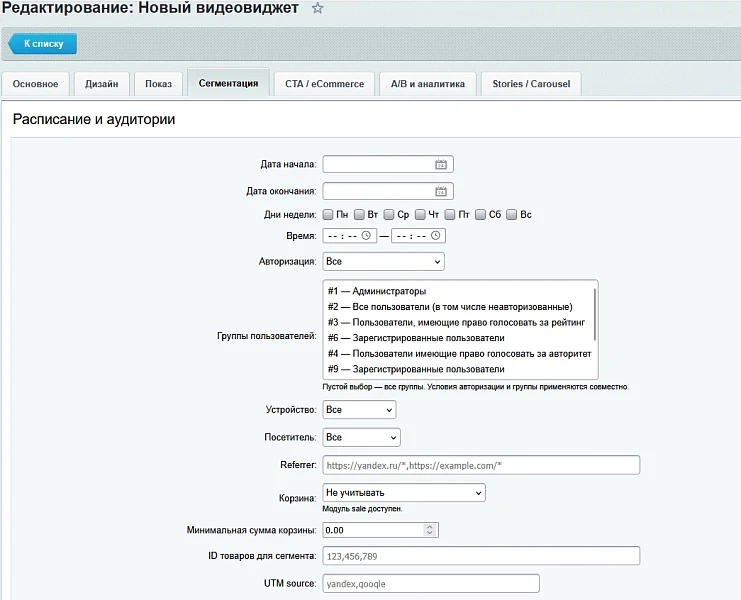Focus the start time input
741x600 pixels.
(x=349, y=235)
